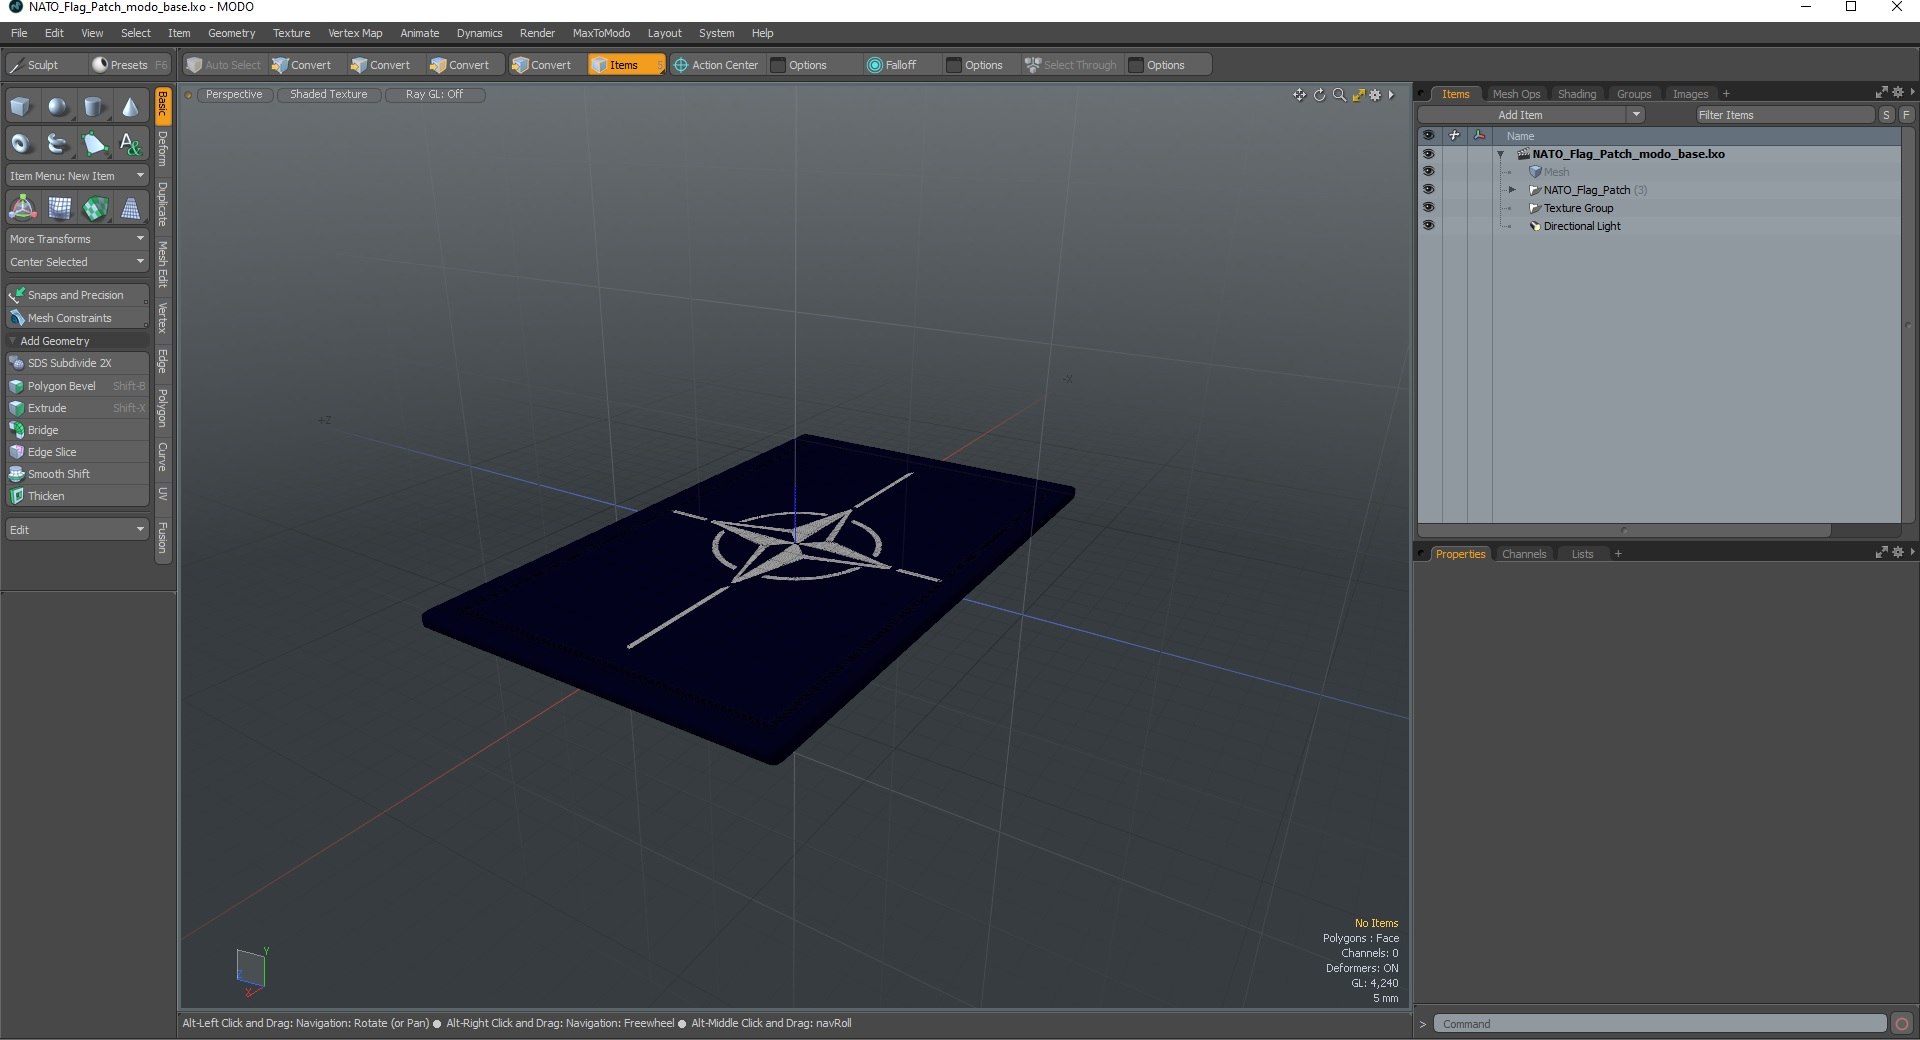
Task: Expand Items panel to full size
Action: (1881, 92)
